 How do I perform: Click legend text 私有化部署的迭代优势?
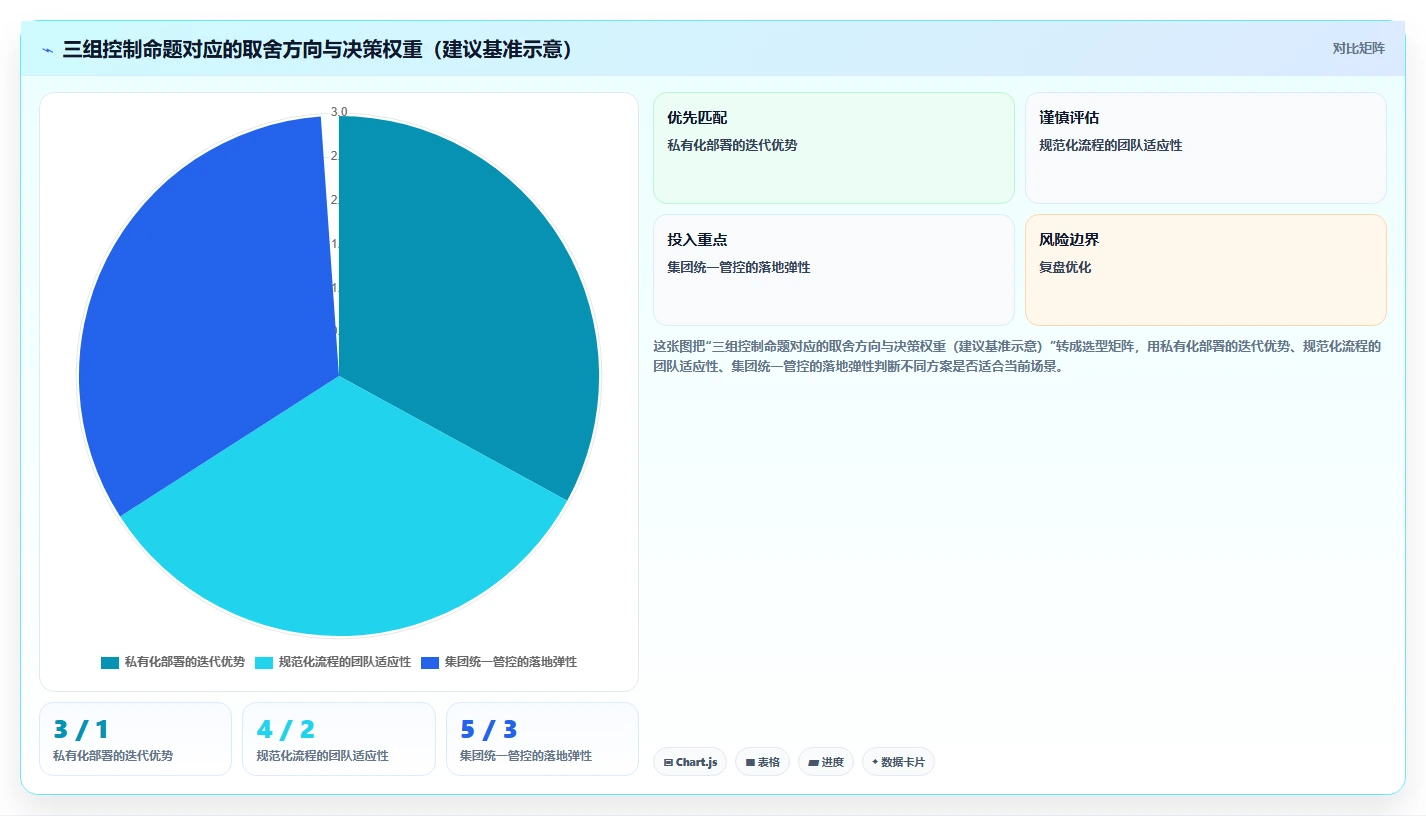tap(184, 662)
